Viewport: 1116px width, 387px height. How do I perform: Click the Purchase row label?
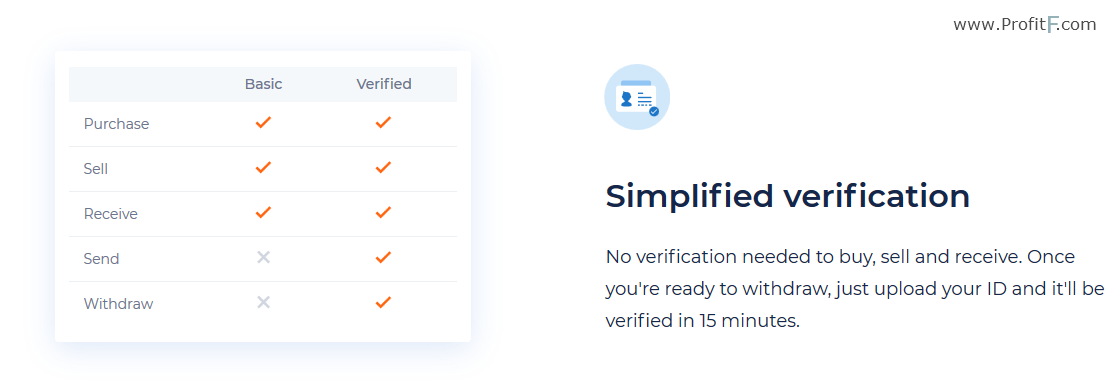116,124
